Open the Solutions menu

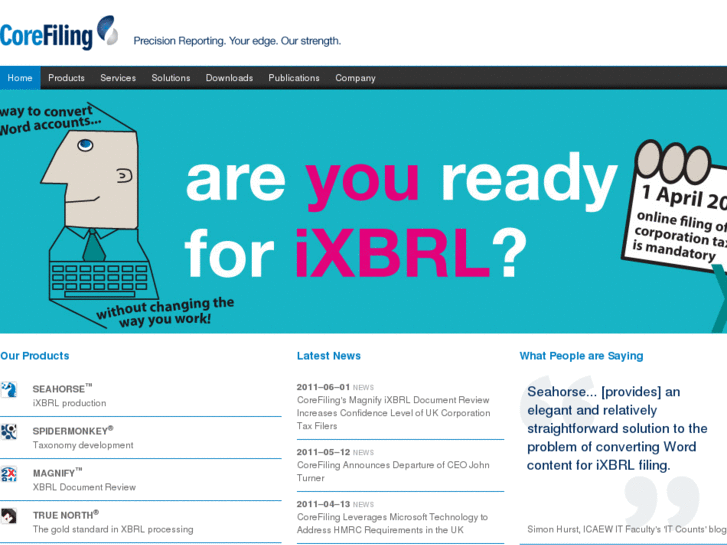click(171, 78)
